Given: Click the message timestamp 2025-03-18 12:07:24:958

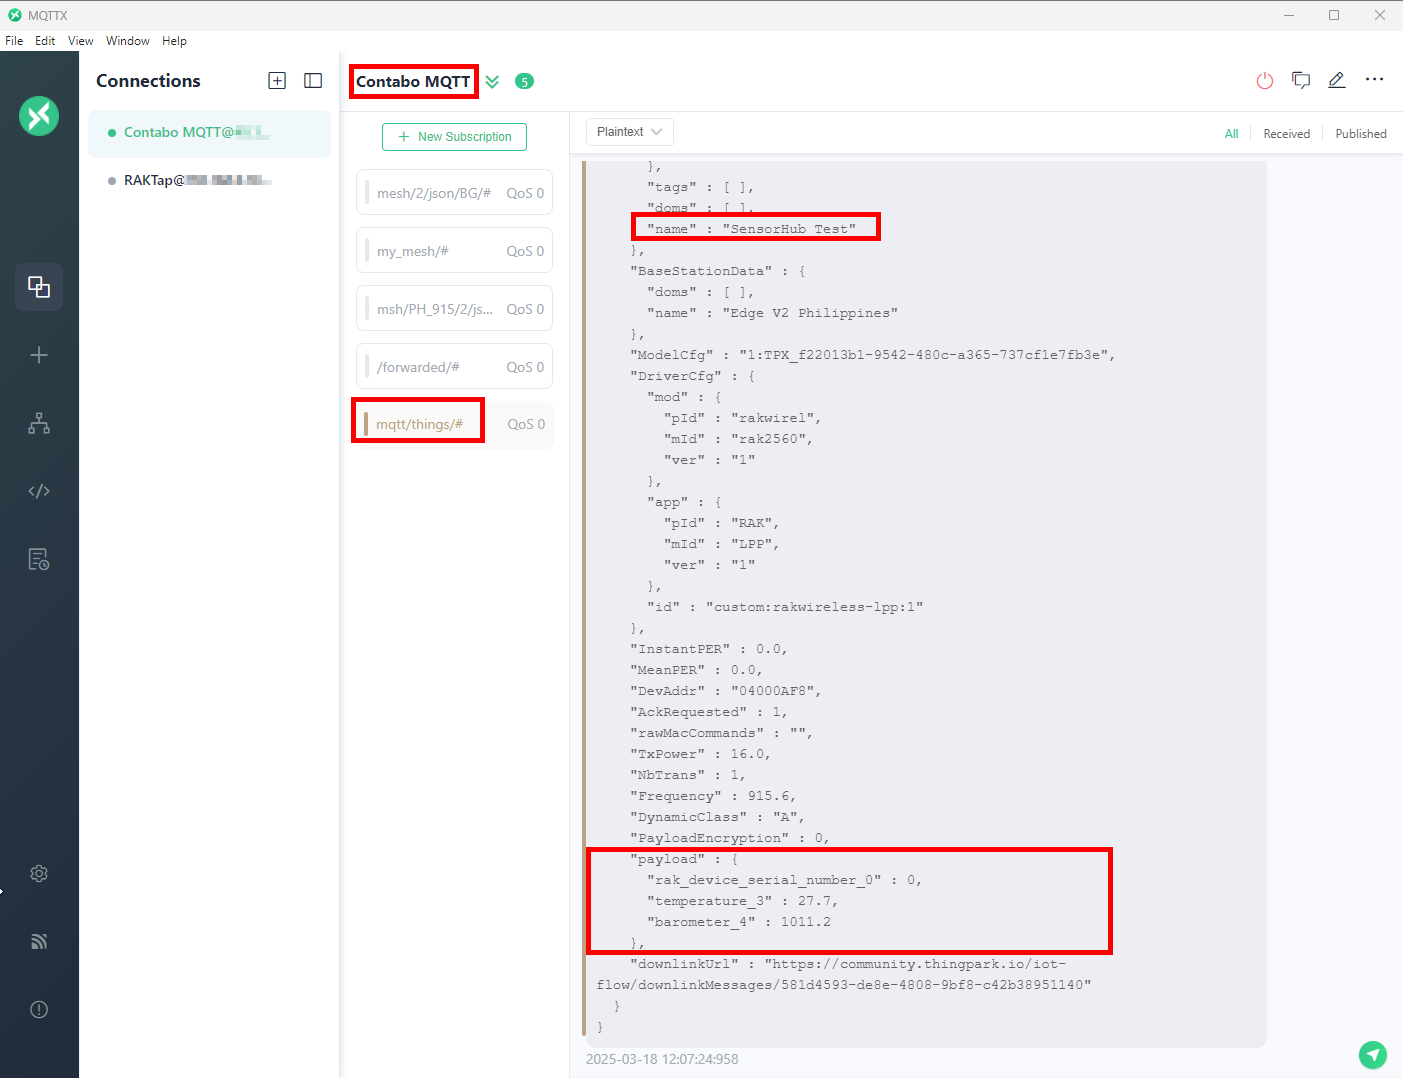Looking at the screenshot, I should (662, 1059).
